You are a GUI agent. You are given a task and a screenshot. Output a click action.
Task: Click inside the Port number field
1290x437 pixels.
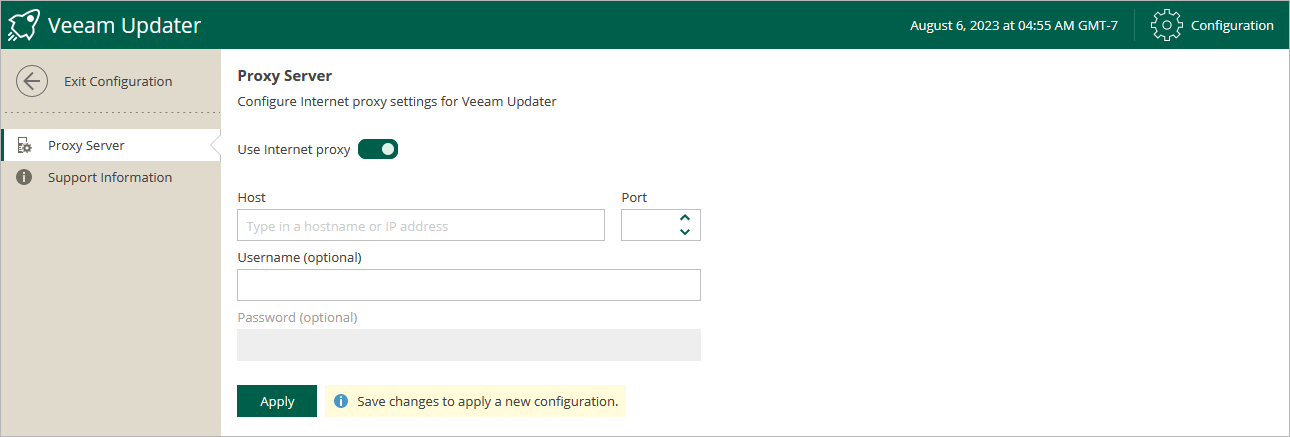[x=648, y=226]
